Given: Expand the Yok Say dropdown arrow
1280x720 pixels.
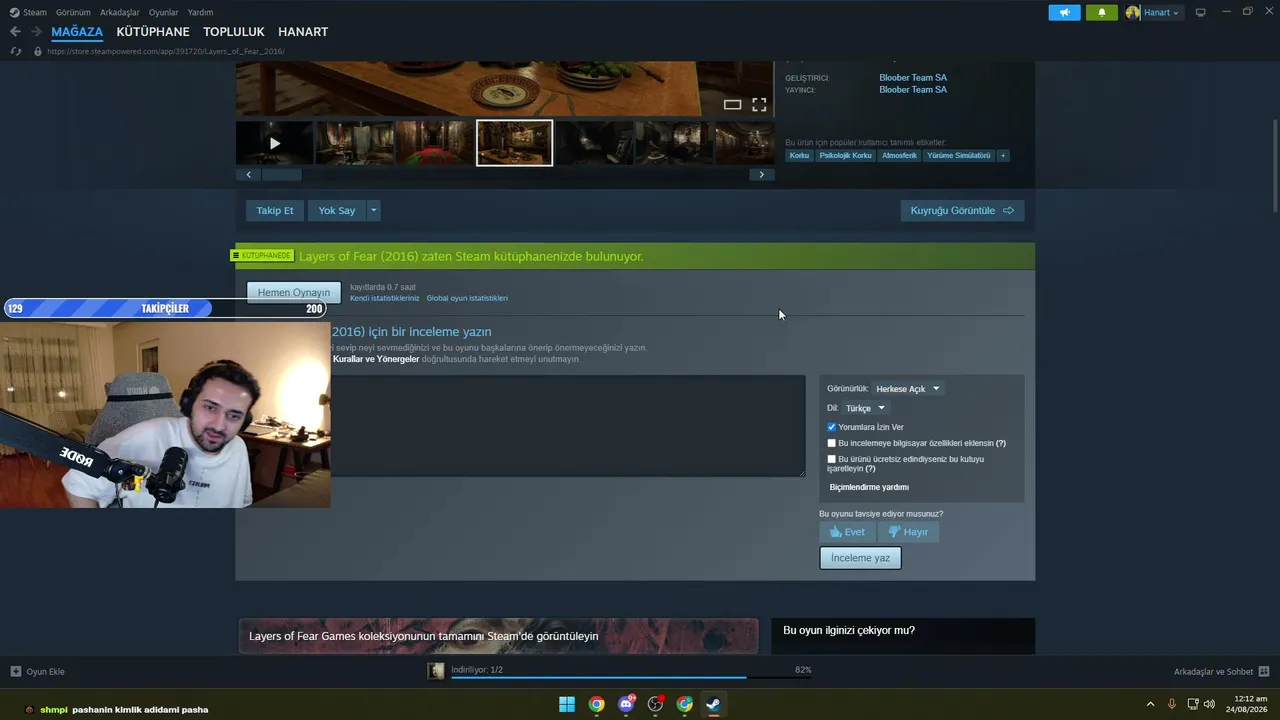Looking at the screenshot, I should [x=374, y=210].
